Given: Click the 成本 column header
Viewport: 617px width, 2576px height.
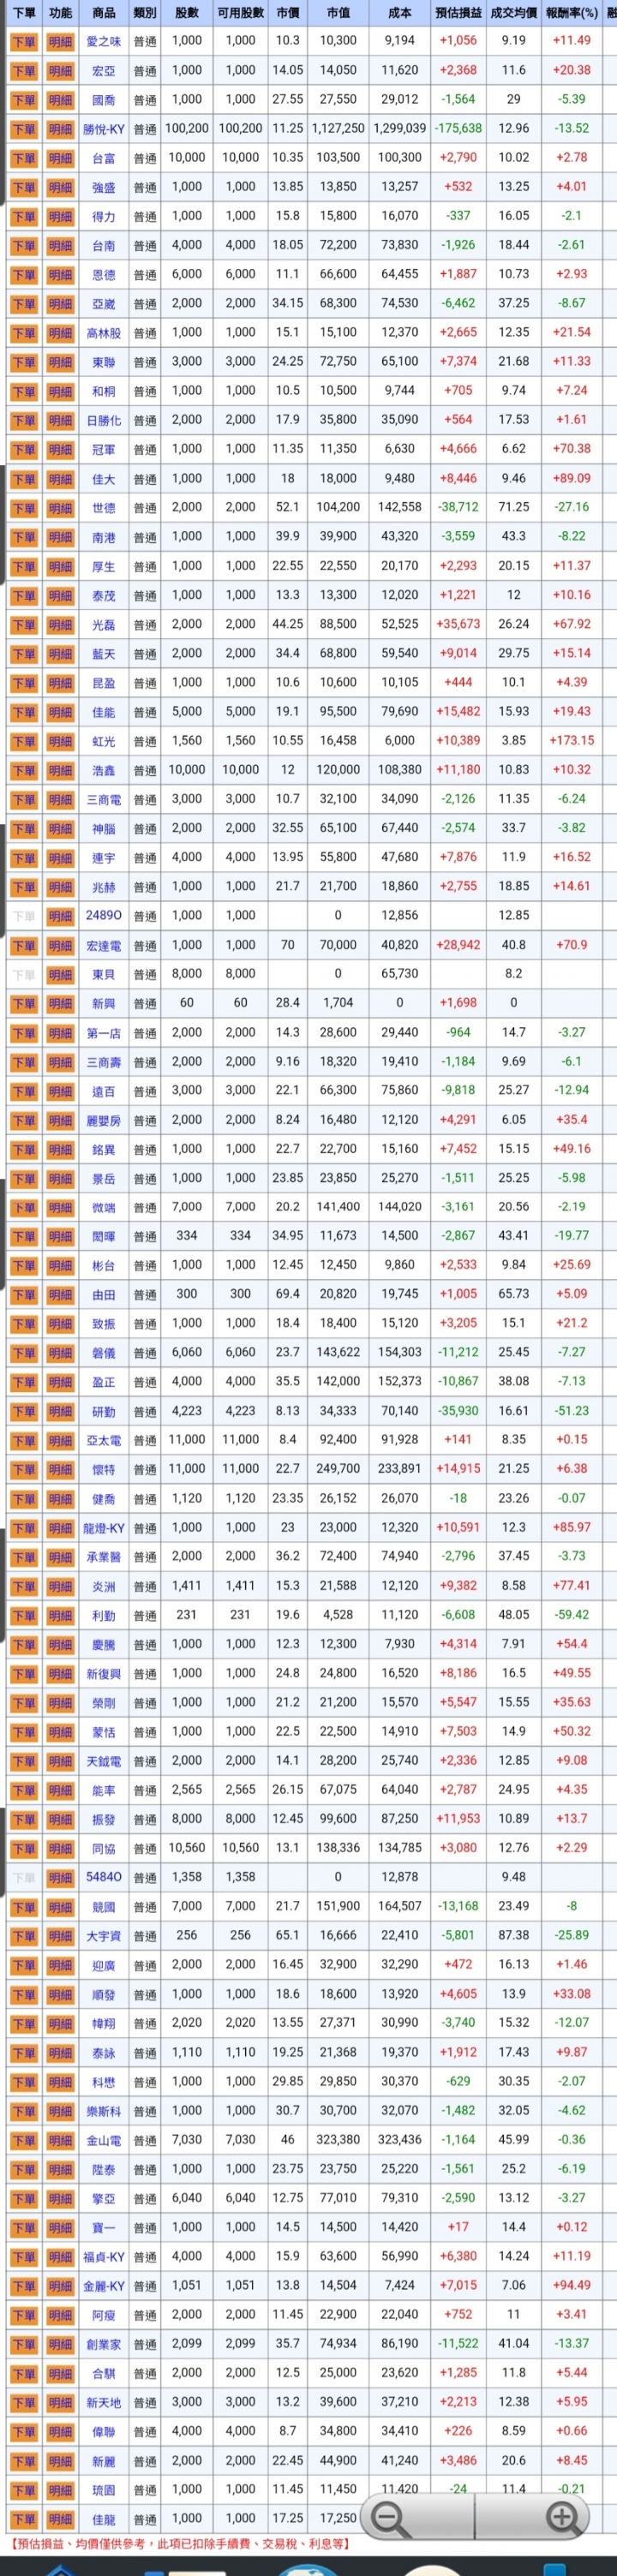Looking at the screenshot, I should [x=400, y=13].
